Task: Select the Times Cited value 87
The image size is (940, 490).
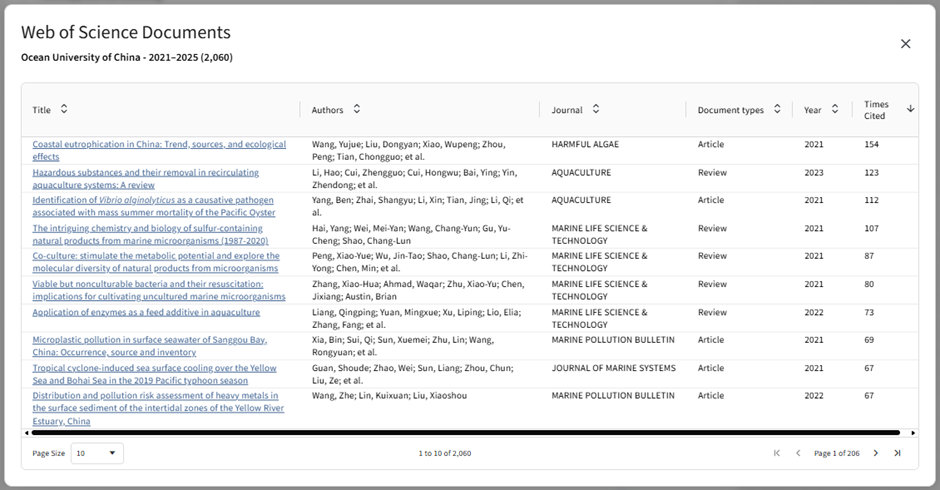Action: (869, 256)
